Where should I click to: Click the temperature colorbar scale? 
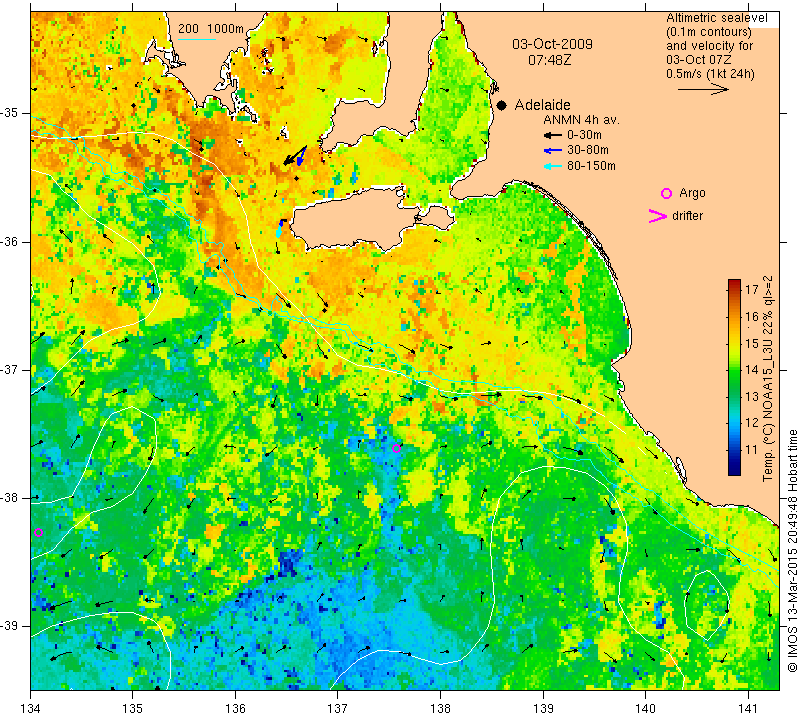[x=734, y=377]
